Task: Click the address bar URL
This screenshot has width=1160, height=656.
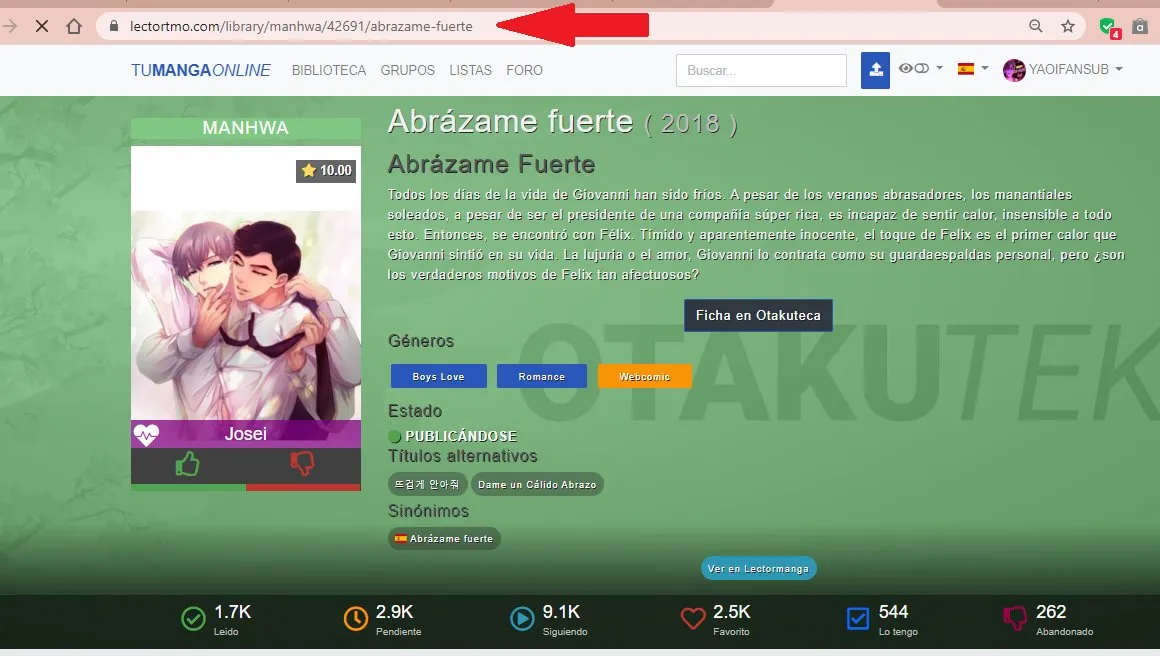Action: (x=301, y=27)
